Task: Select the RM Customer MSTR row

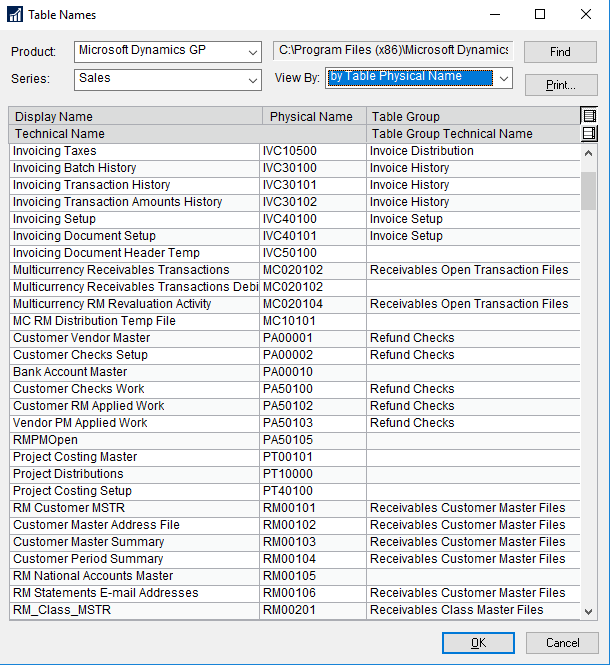Action: click(134, 508)
